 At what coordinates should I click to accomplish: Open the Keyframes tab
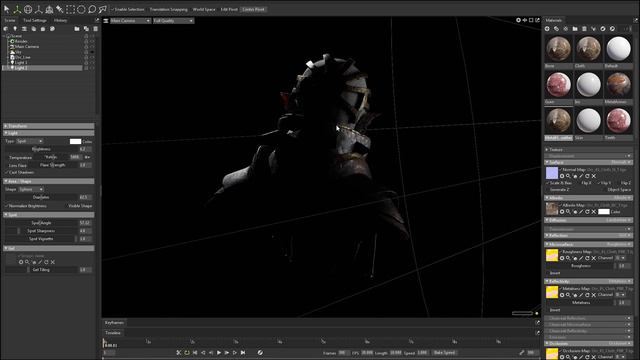[114, 322]
